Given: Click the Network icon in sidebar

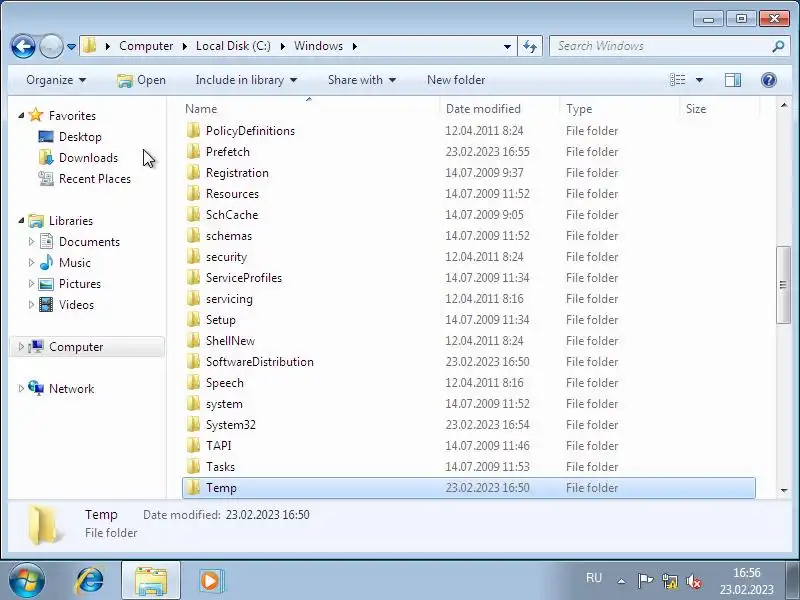Looking at the screenshot, I should pyautogui.click(x=36, y=388).
